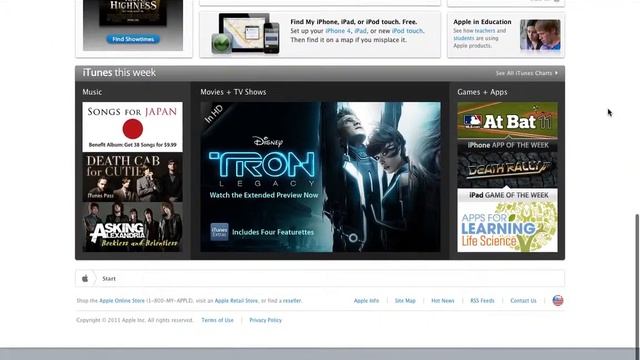Open the RSS Feeds footer link

tap(482, 301)
